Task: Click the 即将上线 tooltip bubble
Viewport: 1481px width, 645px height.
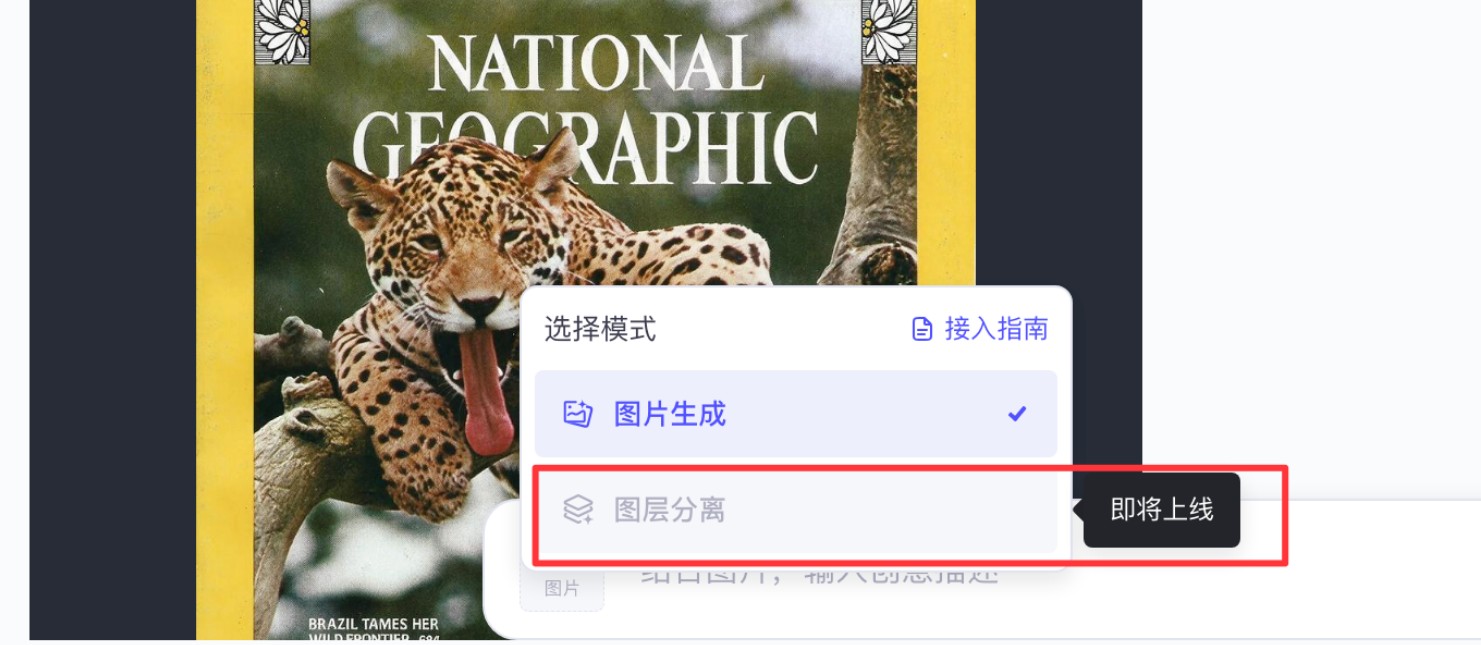Action: tap(1161, 510)
